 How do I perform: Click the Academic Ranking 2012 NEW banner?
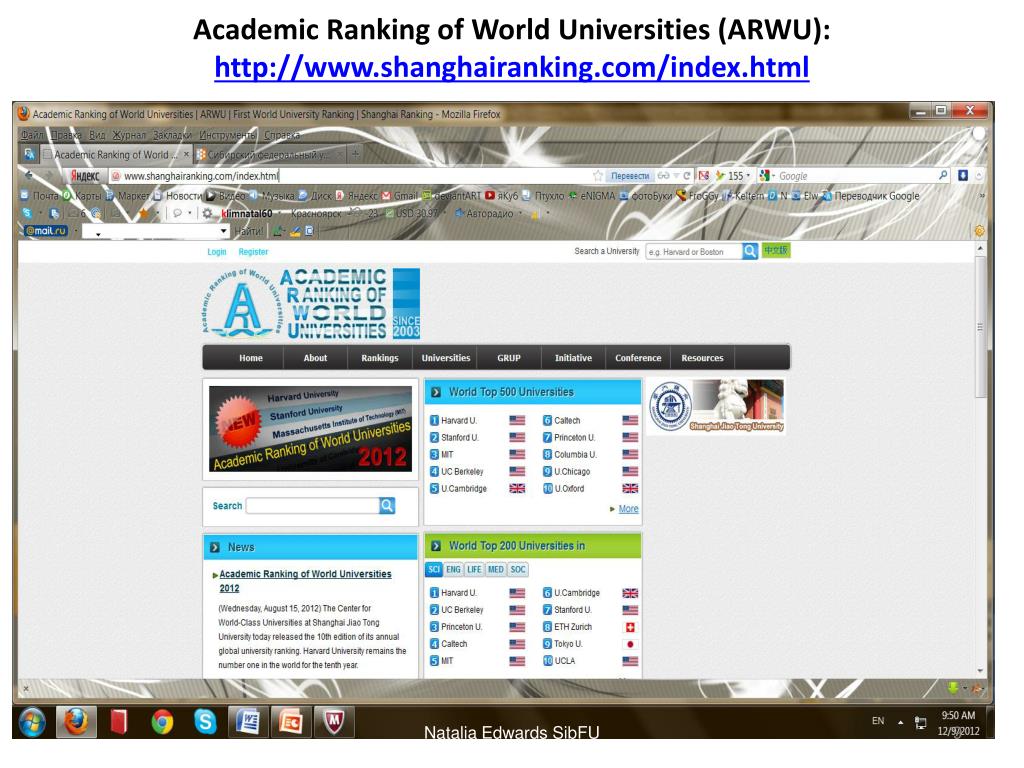tap(310, 428)
